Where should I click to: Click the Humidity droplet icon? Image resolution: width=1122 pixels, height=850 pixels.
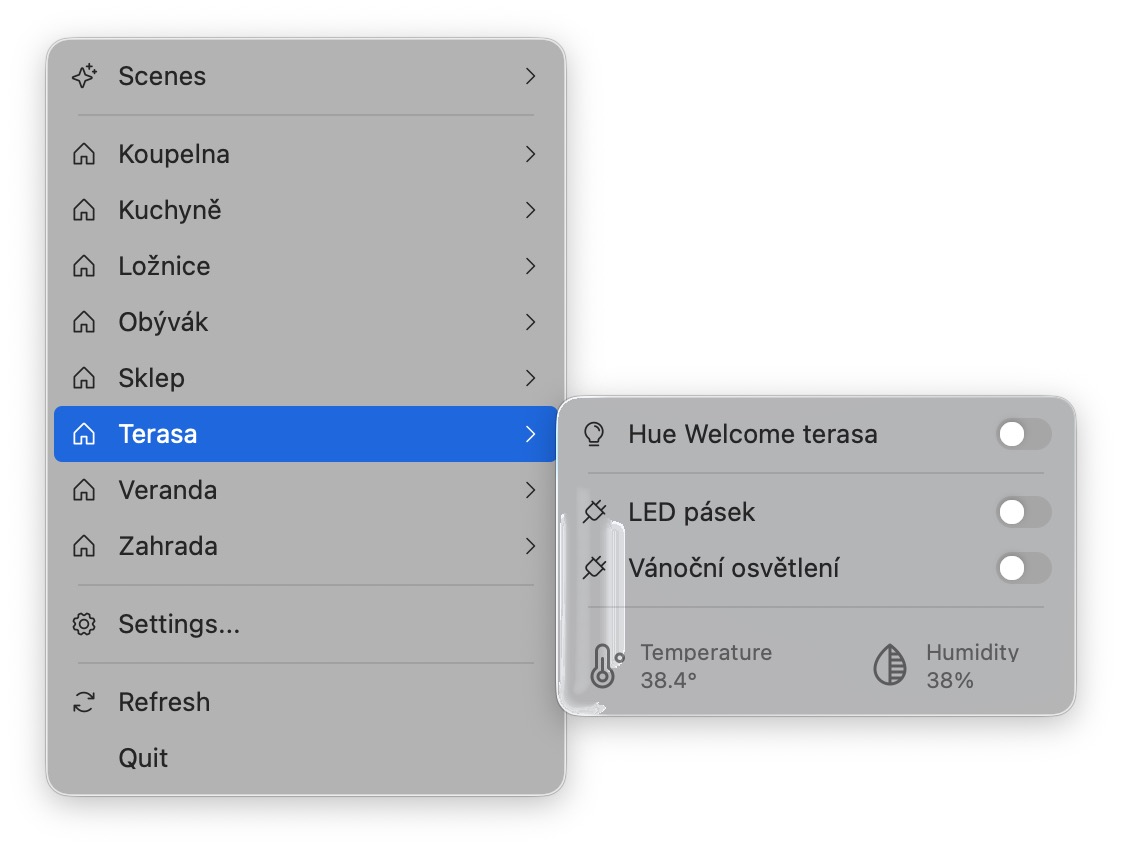click(x=890, y=666)
